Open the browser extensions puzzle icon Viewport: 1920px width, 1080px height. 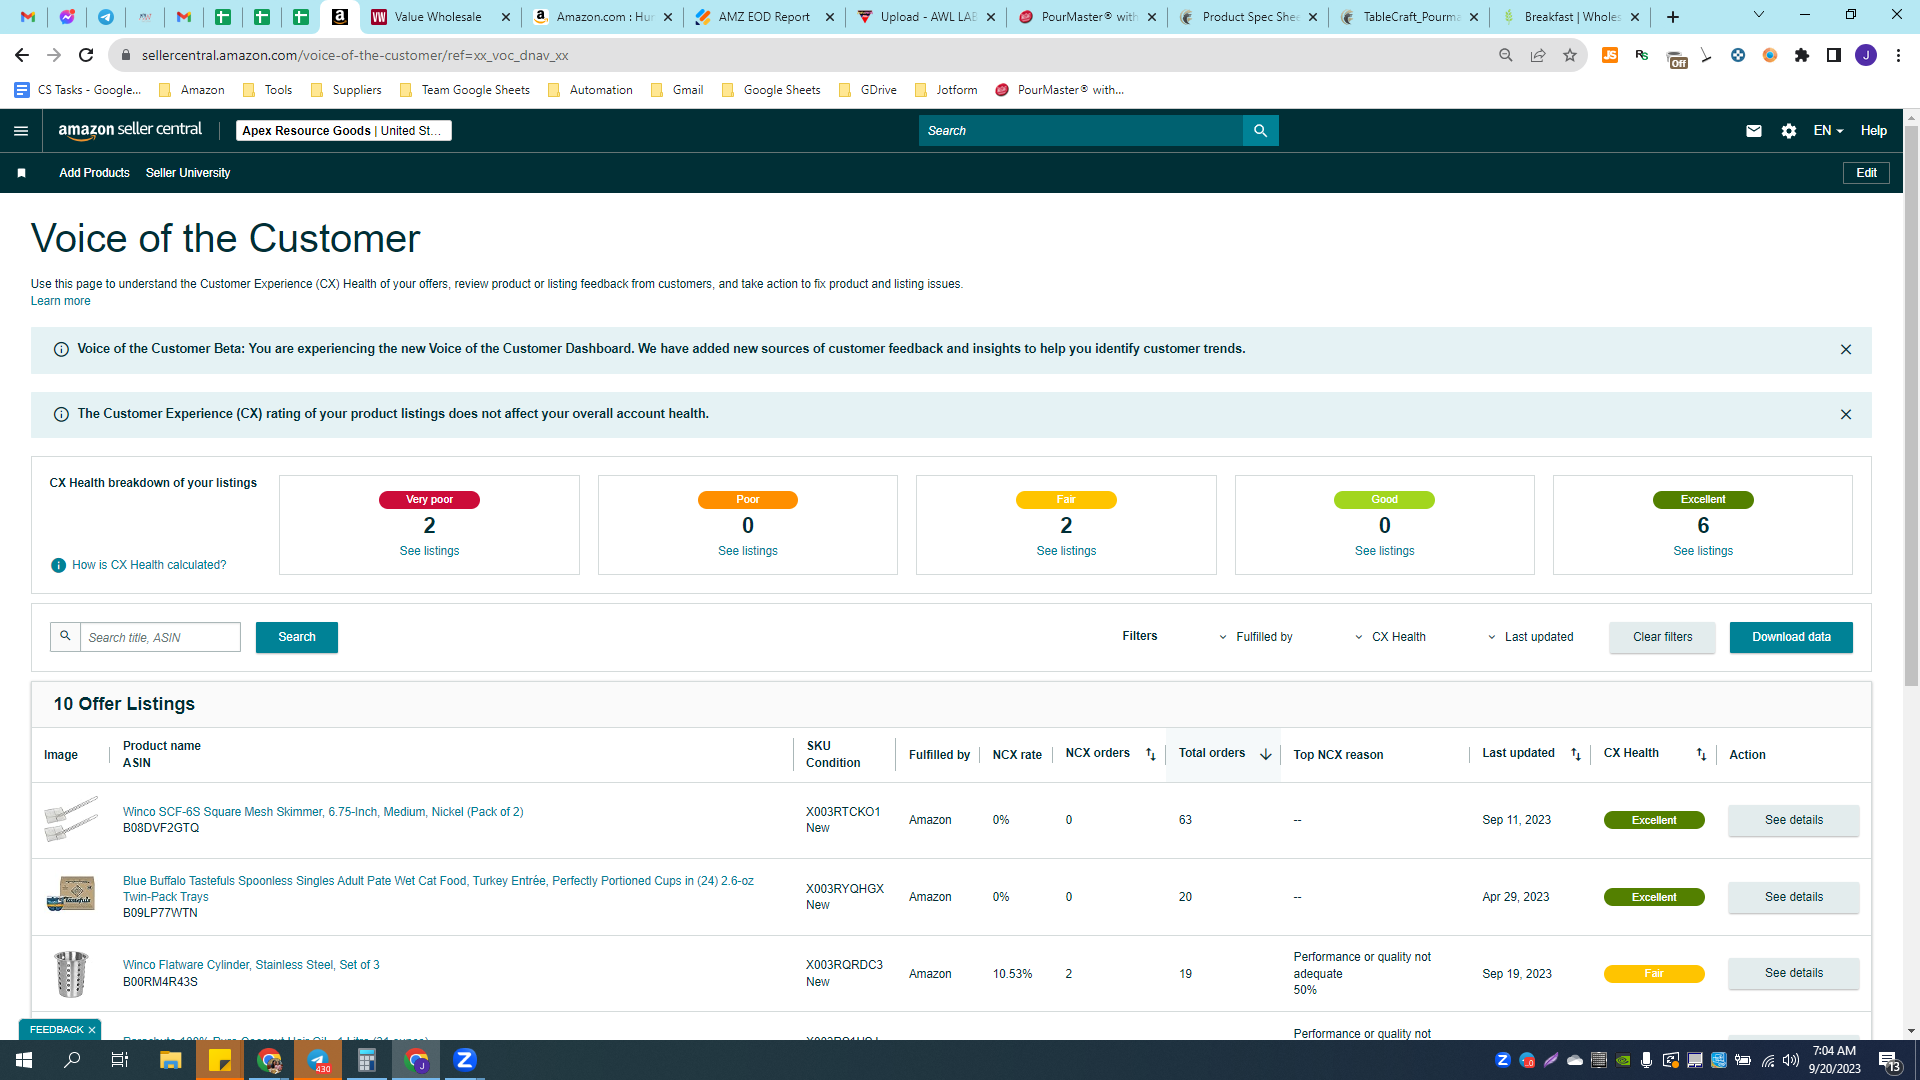click(x=1802, y=56)
